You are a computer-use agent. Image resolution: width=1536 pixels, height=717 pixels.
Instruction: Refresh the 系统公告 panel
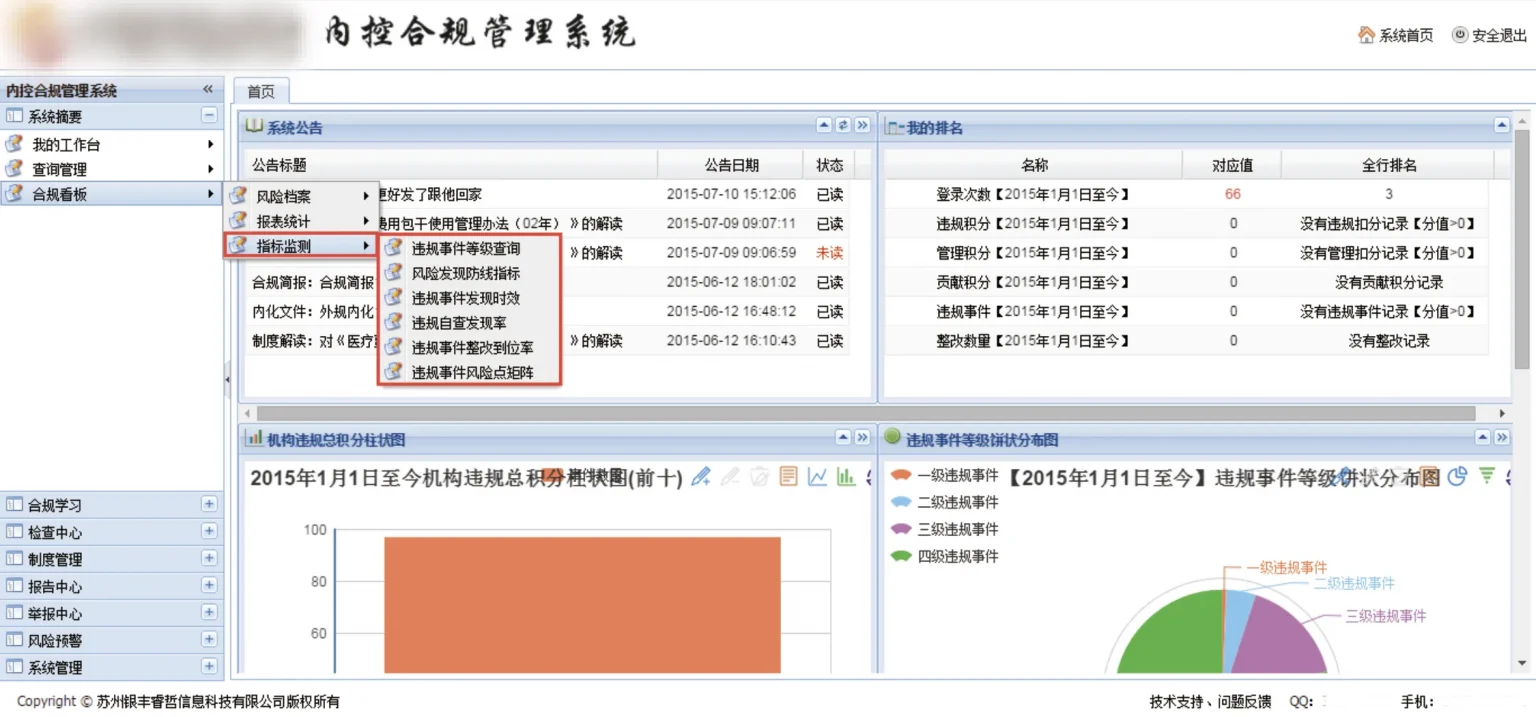point(843,126)
